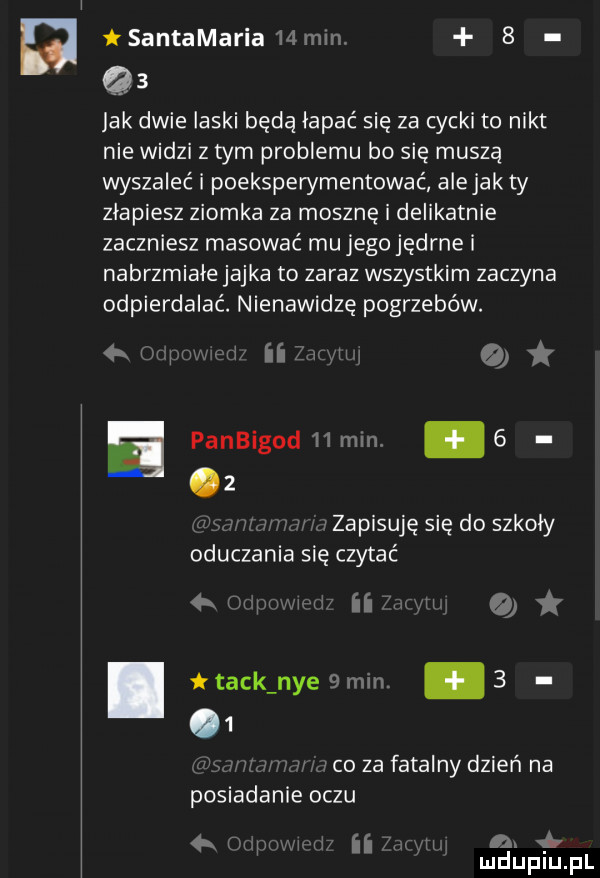Toggle green plus vote on tack_nye's comment

454,680
